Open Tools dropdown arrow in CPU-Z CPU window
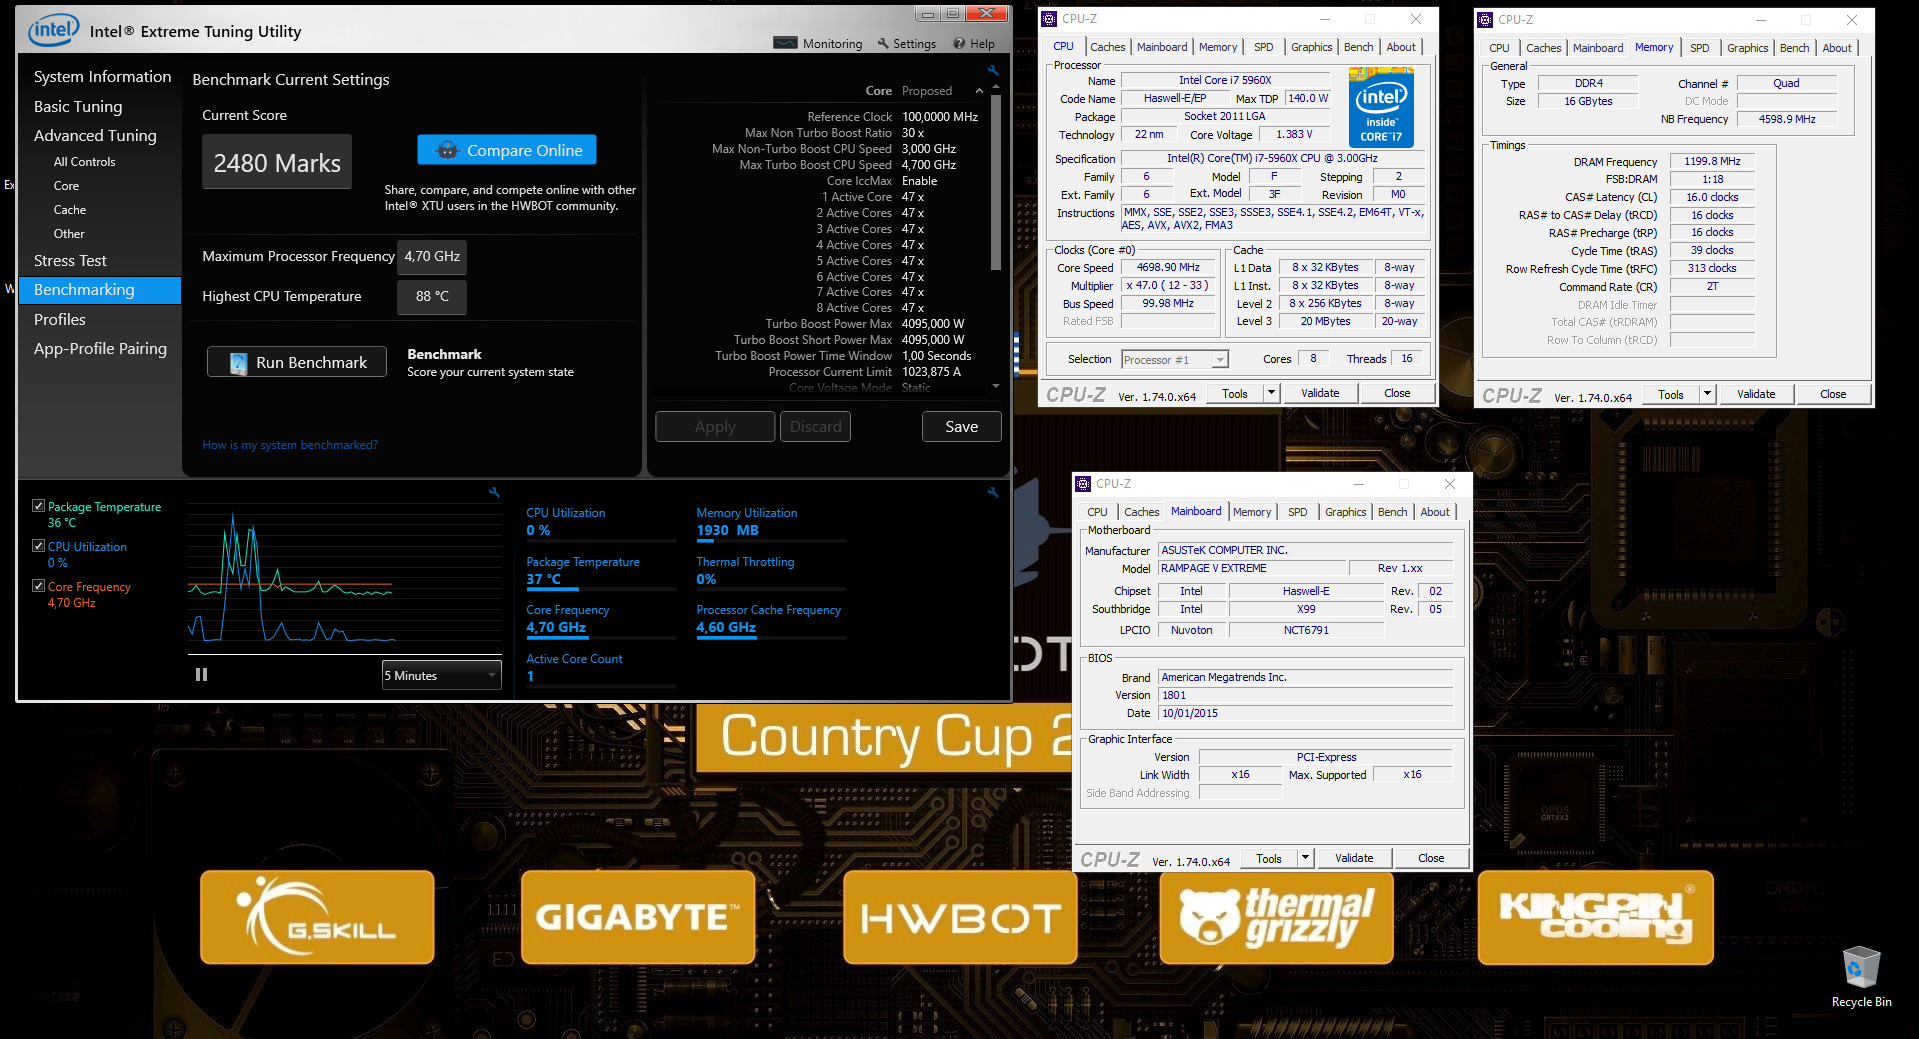1919x1039 pixels. pyautogui.click(x=1271, y=394)
